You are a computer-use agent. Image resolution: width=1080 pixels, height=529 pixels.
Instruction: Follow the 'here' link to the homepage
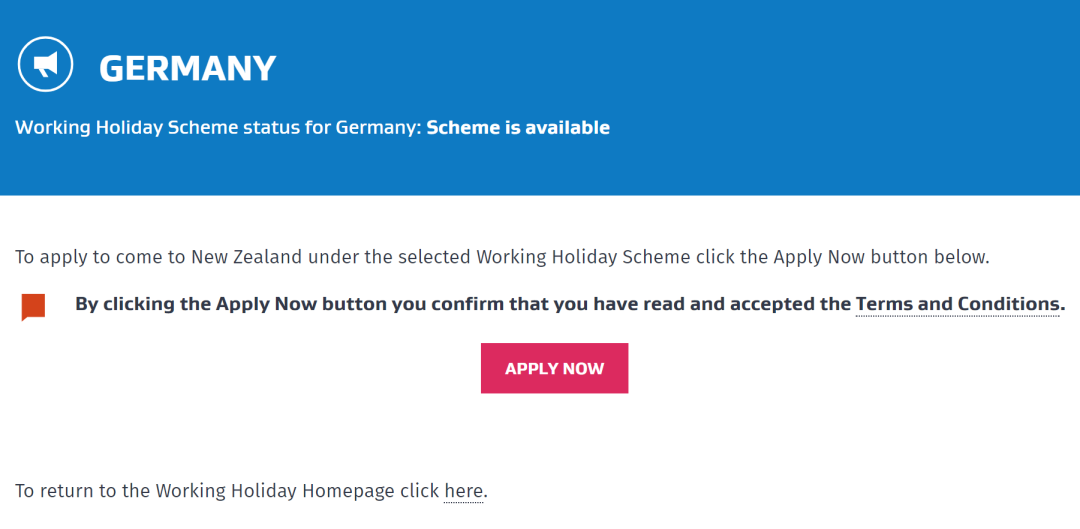[x=464, y=491]
